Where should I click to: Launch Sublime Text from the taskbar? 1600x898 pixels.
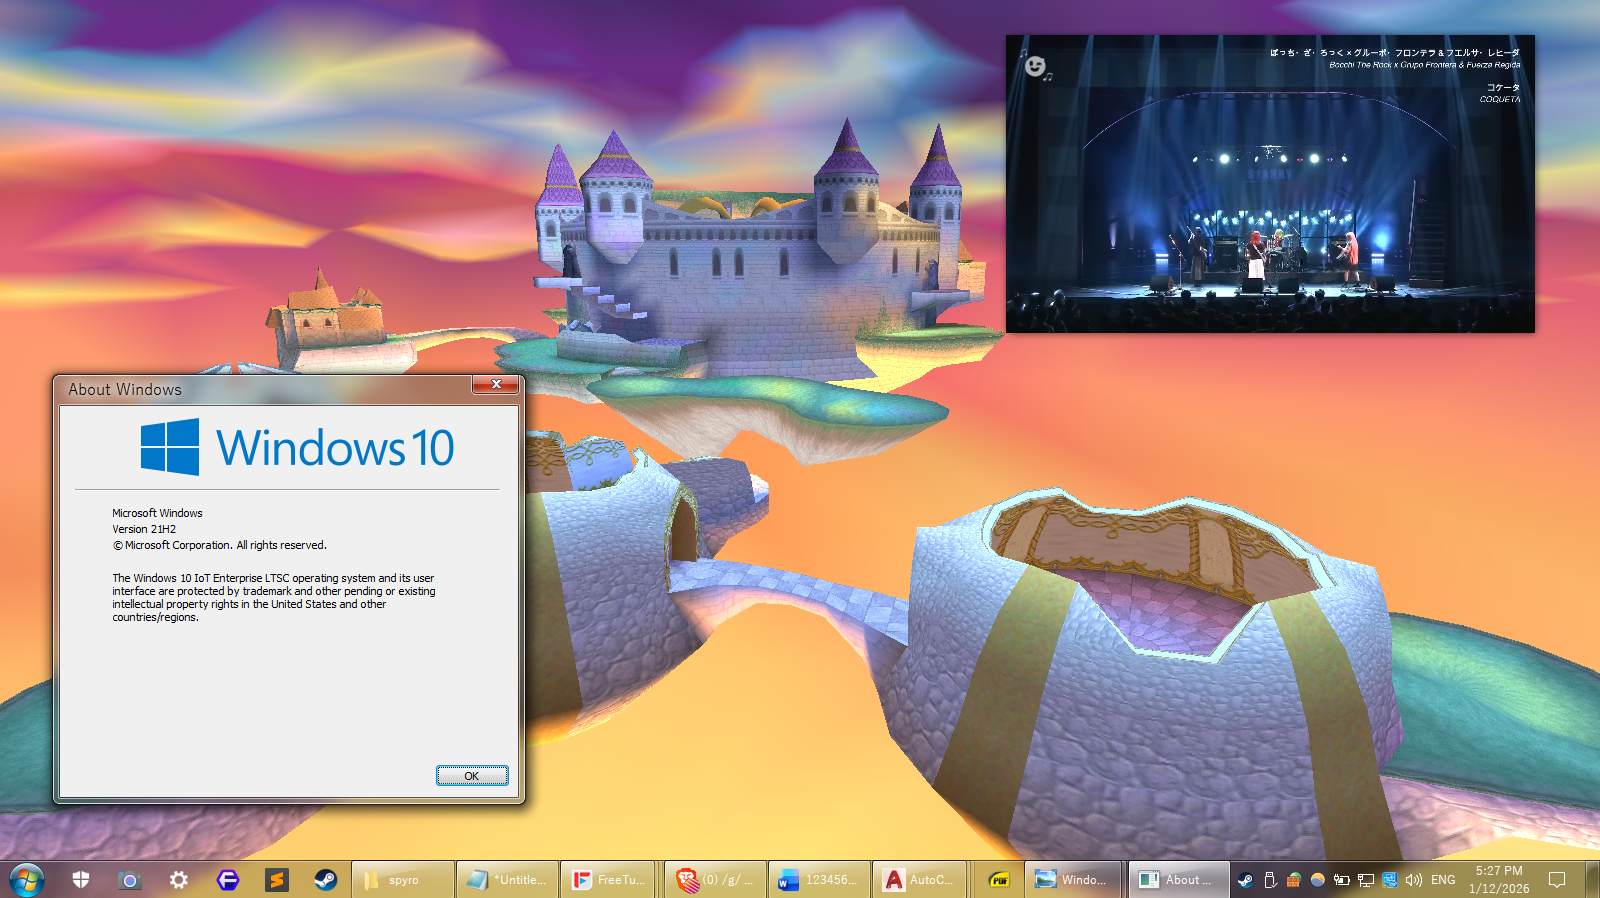pos(277,880)
